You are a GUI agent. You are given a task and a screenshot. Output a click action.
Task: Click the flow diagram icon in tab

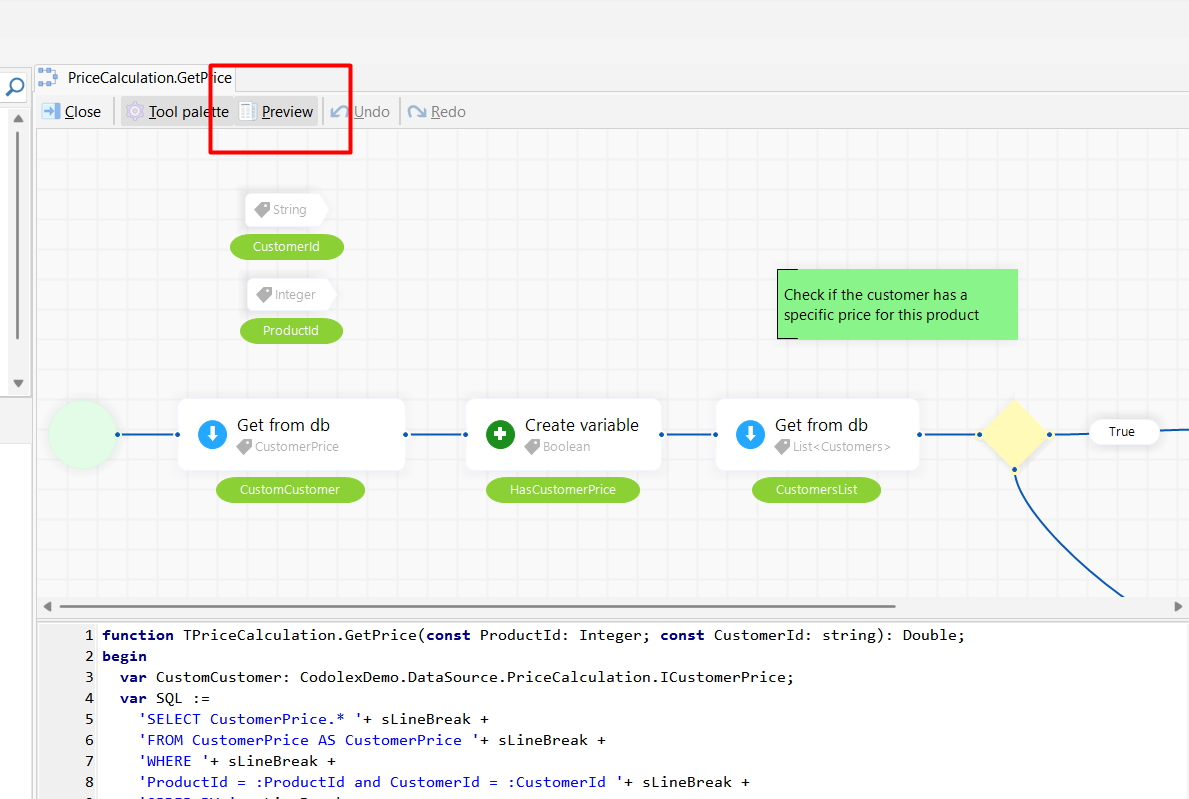pyautogui.click(x=48, y=78)
